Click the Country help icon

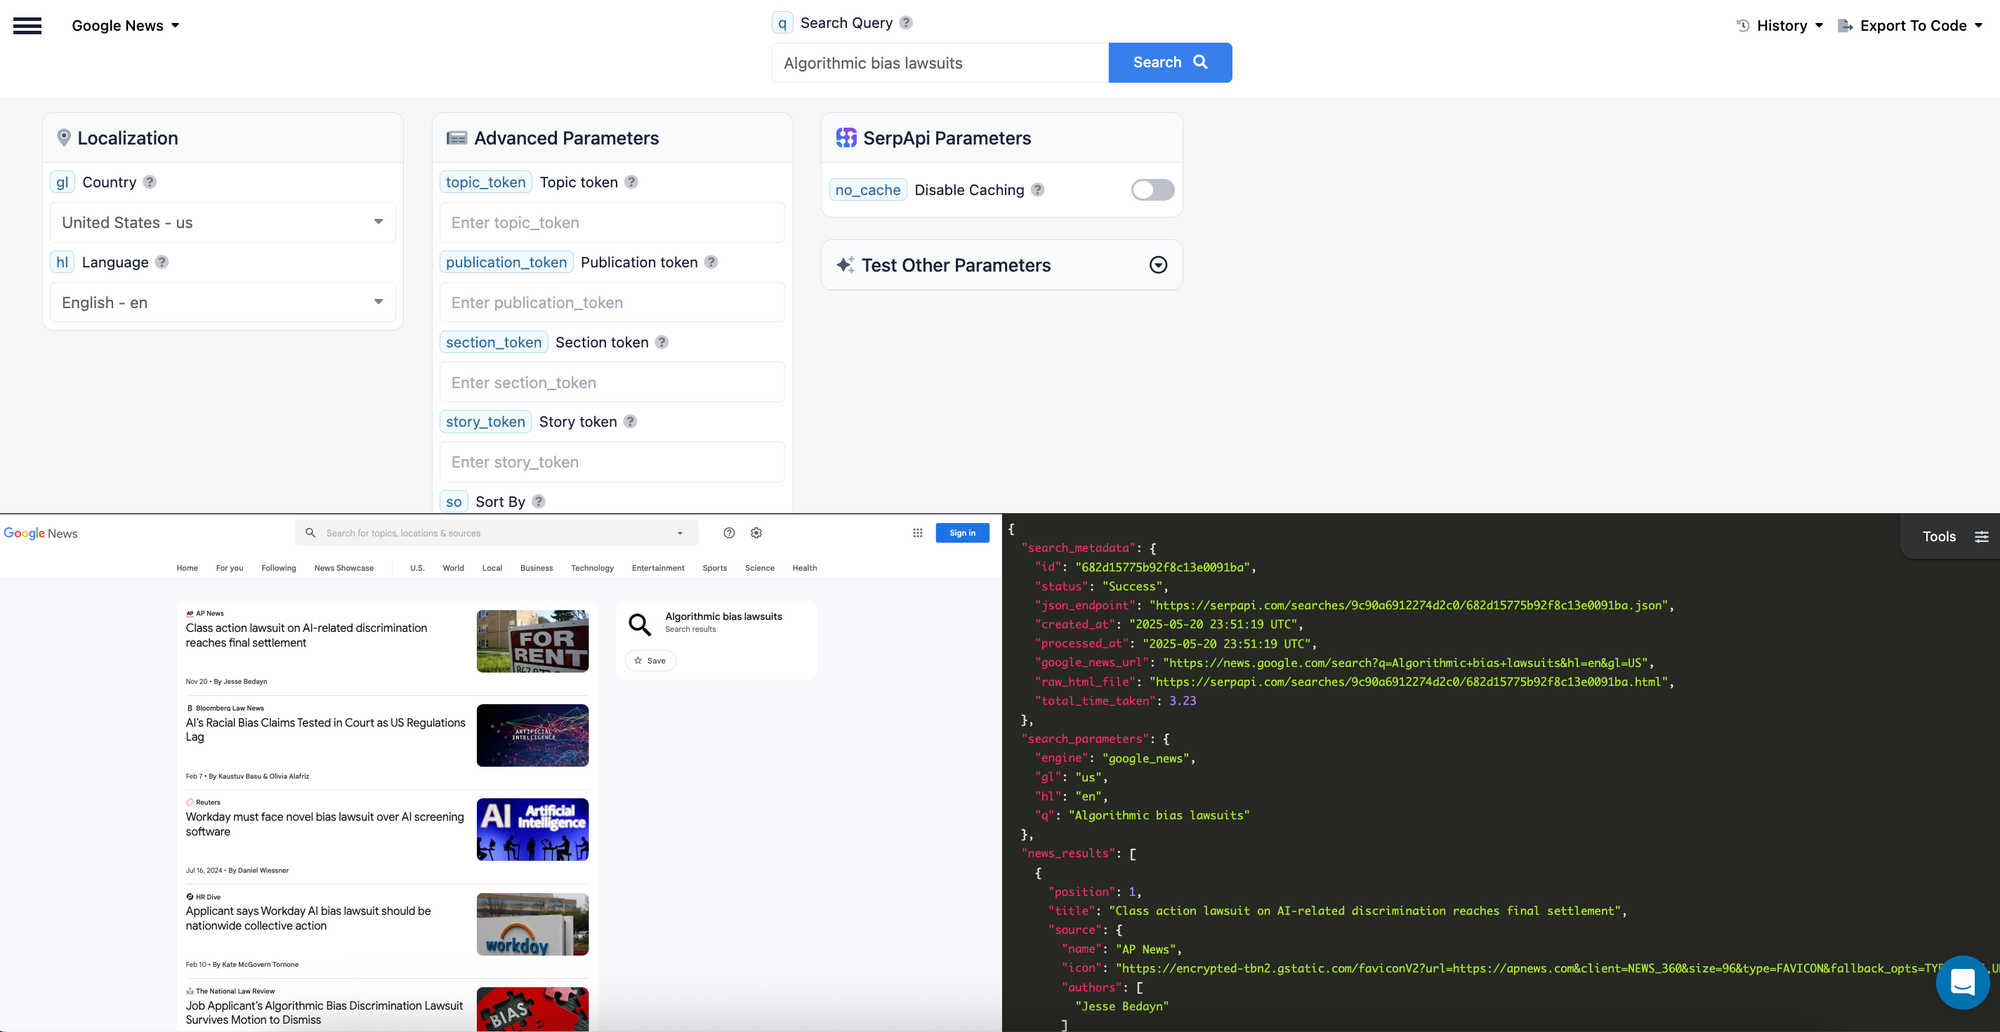pos(150,182)
